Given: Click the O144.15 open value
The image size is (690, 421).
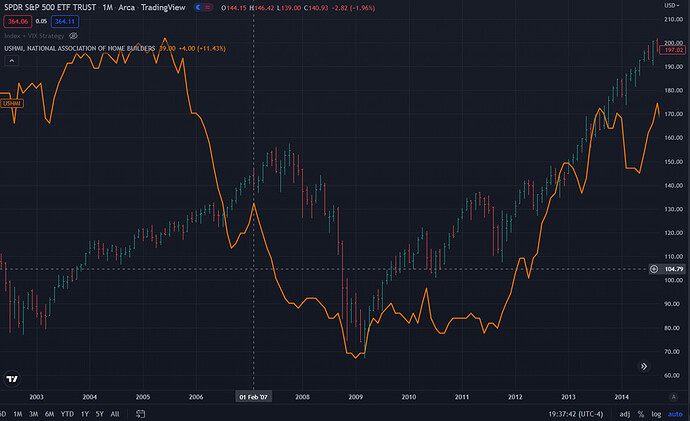Looking at the screenshot, I should [234, 8].
